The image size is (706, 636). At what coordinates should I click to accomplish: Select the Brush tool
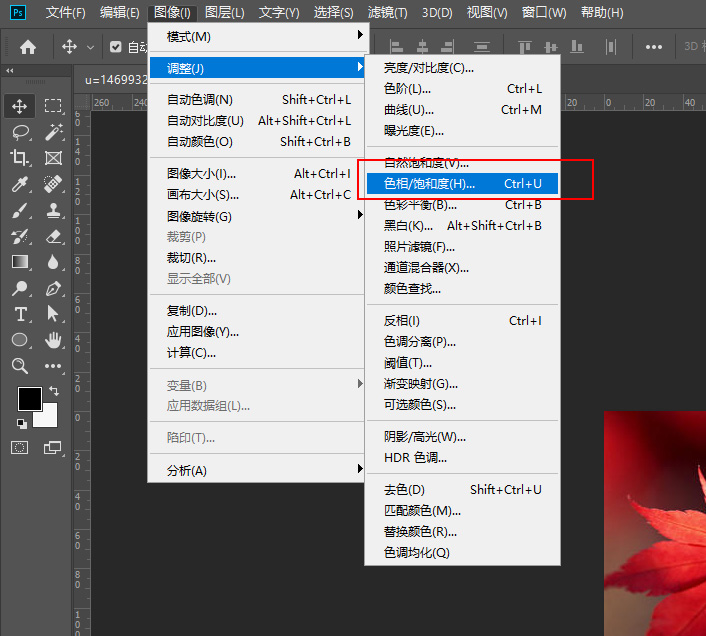(x=20, y=210)
